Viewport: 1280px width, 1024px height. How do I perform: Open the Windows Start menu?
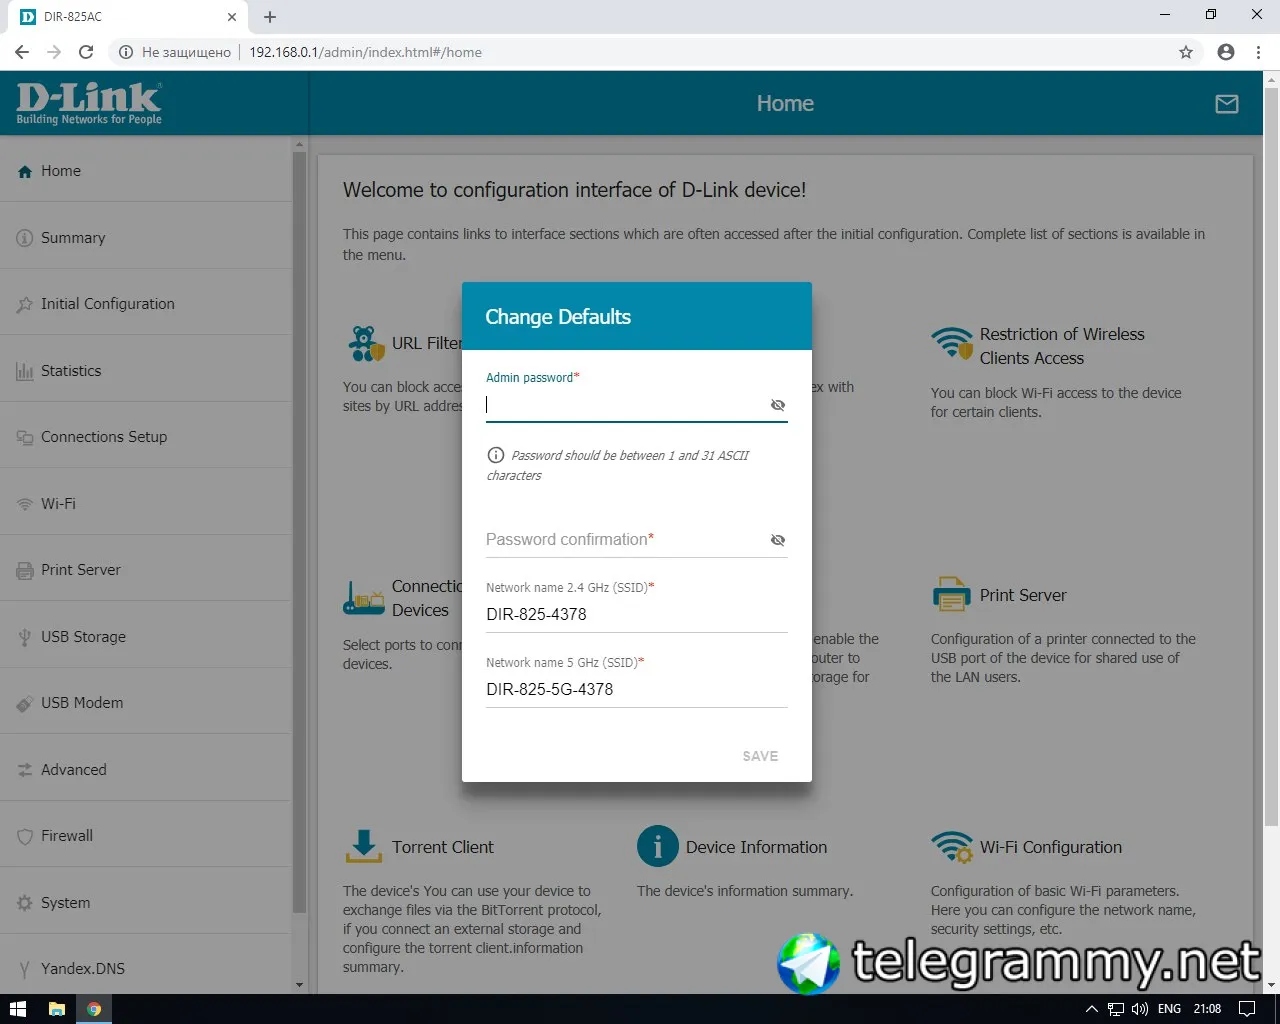point(18,1009)
